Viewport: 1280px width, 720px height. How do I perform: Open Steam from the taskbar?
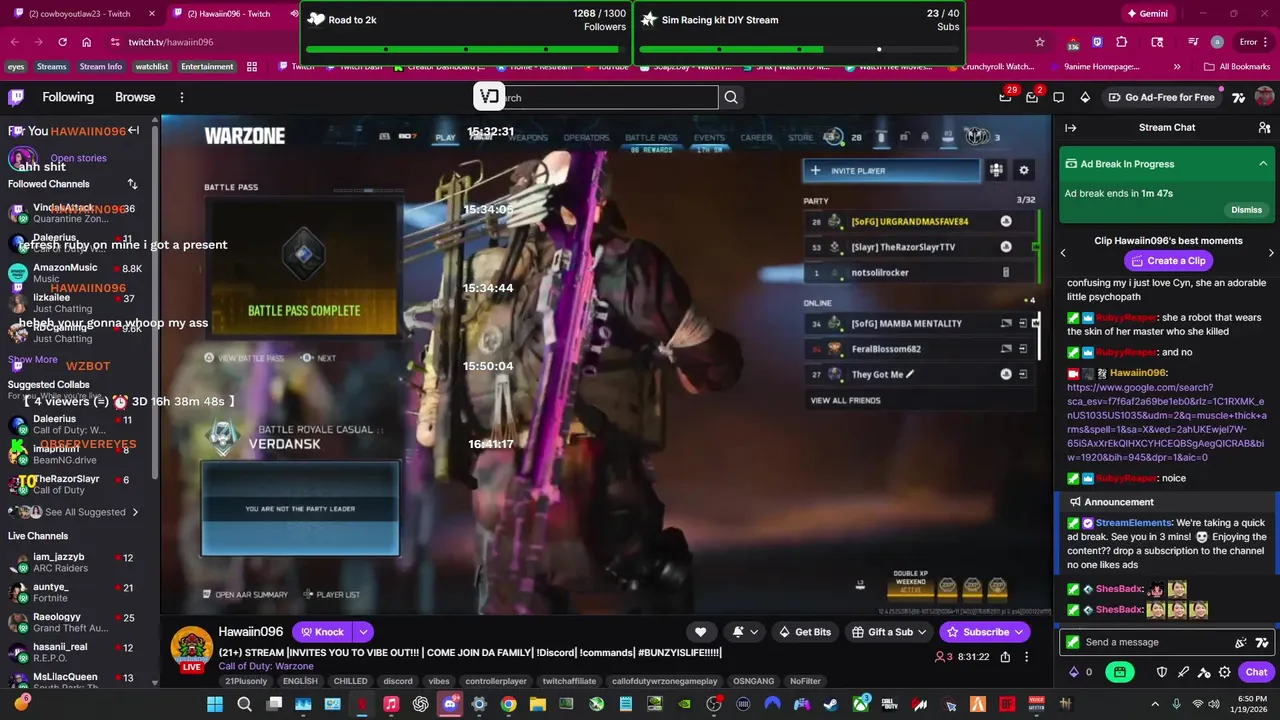click(830, 704)
